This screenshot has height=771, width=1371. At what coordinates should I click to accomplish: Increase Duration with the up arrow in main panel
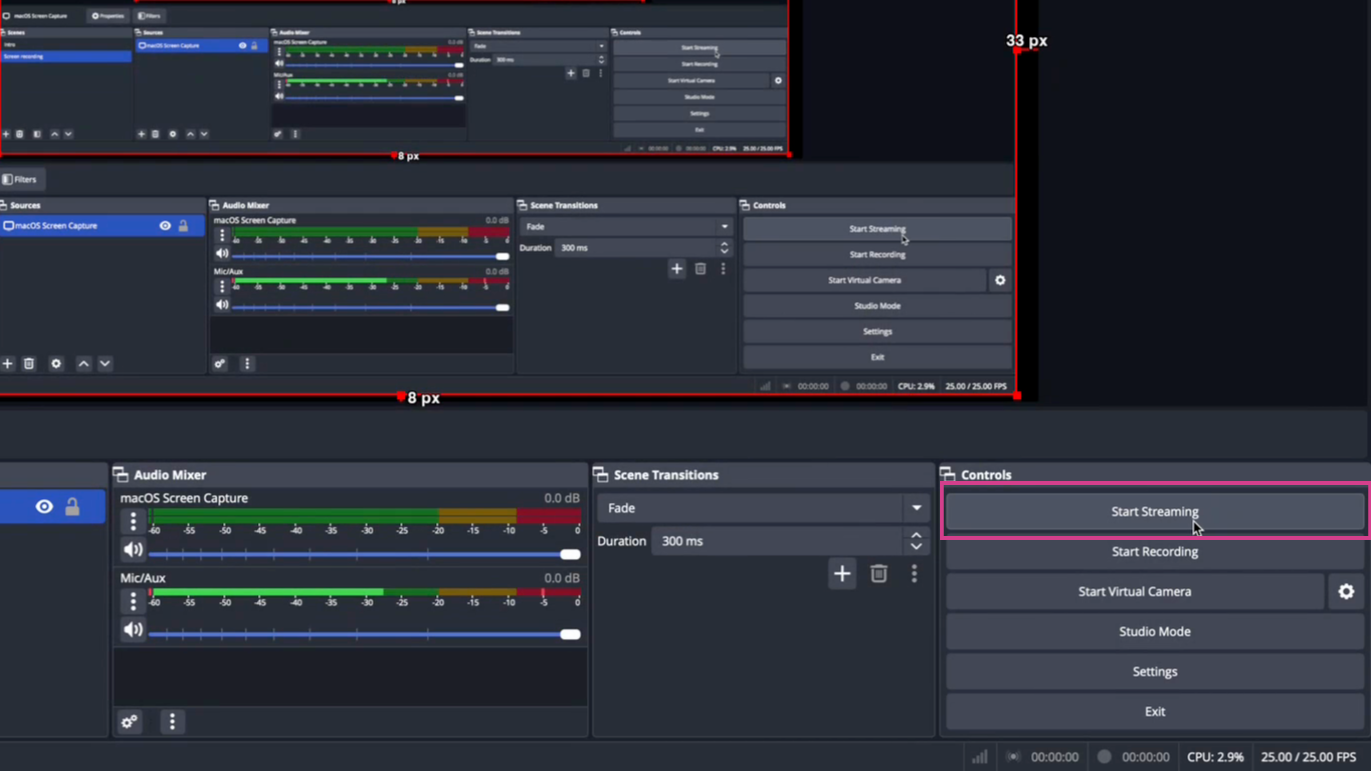(x=916, y=535)
